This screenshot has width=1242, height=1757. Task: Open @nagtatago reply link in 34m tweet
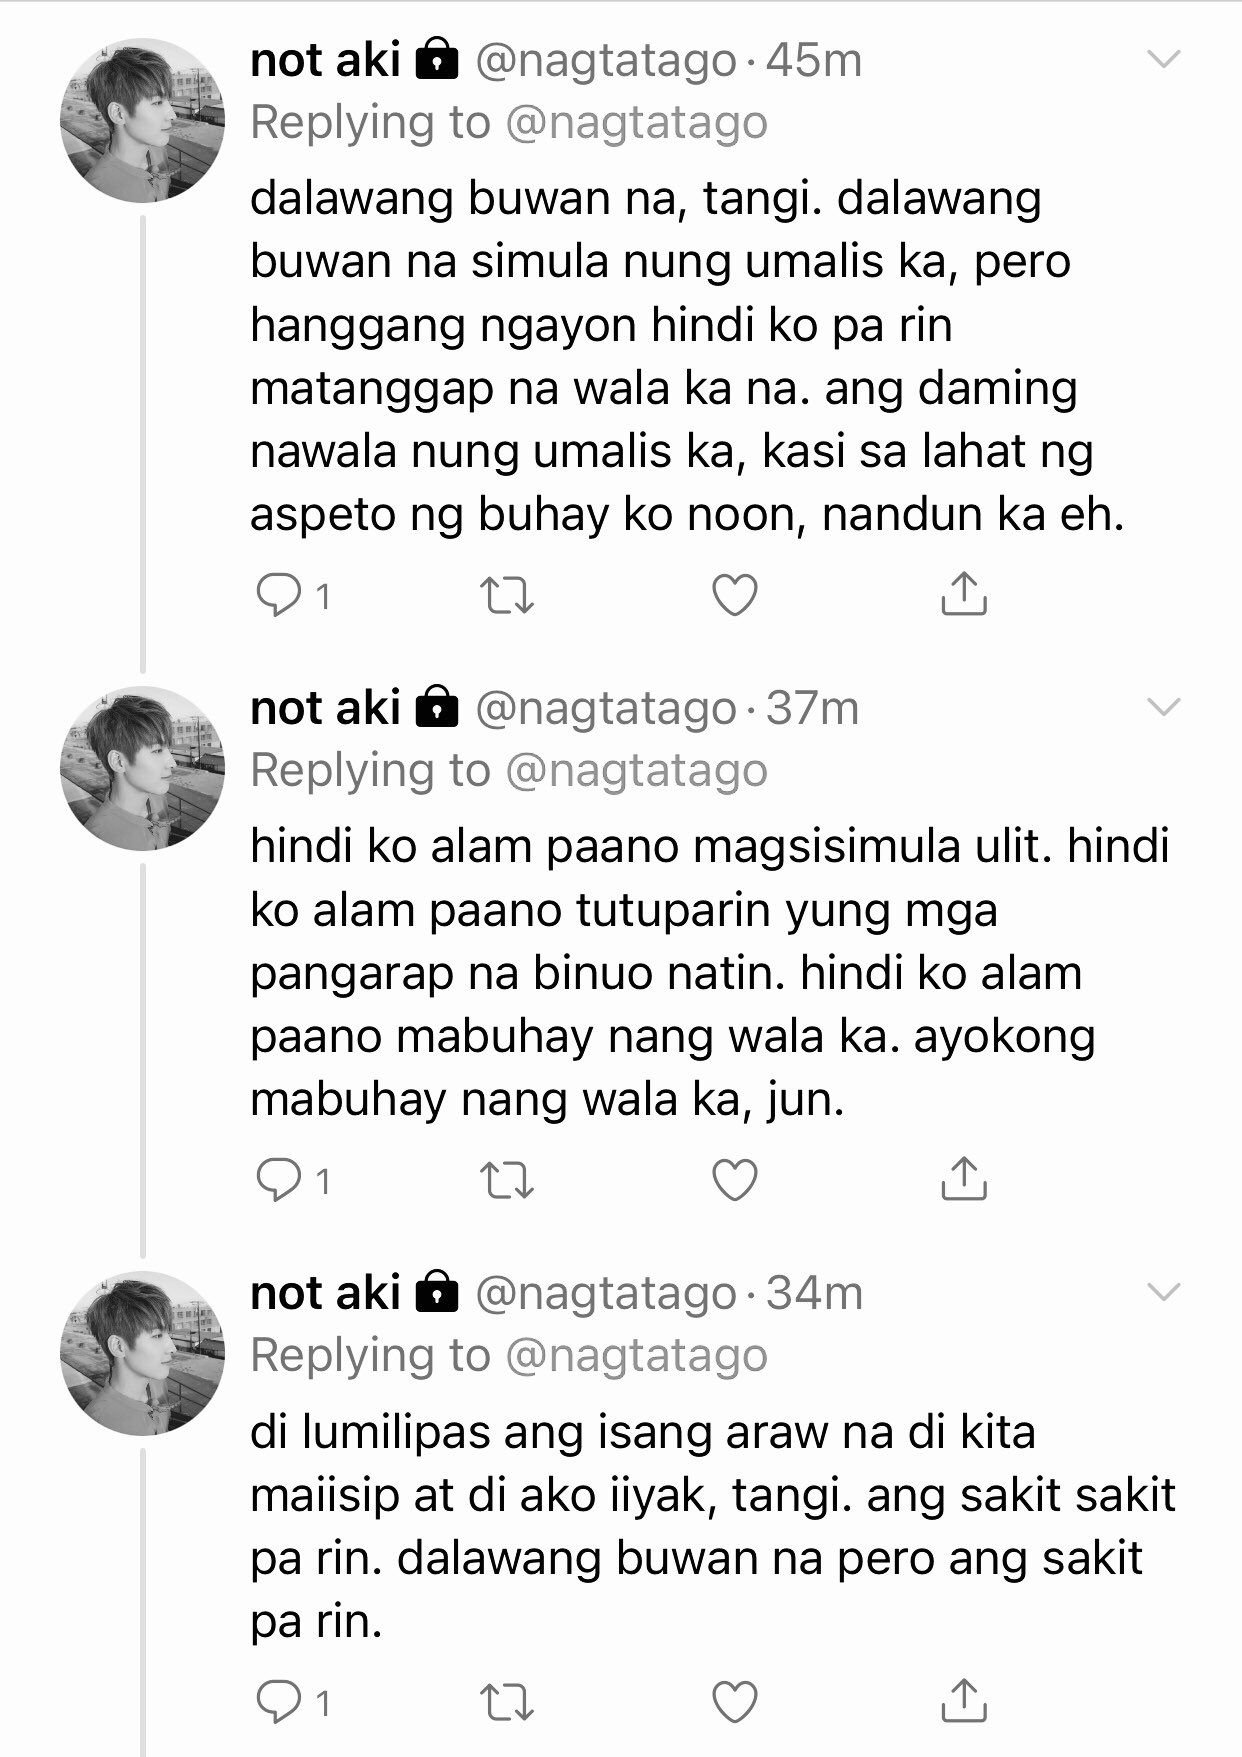[637, 1357]
